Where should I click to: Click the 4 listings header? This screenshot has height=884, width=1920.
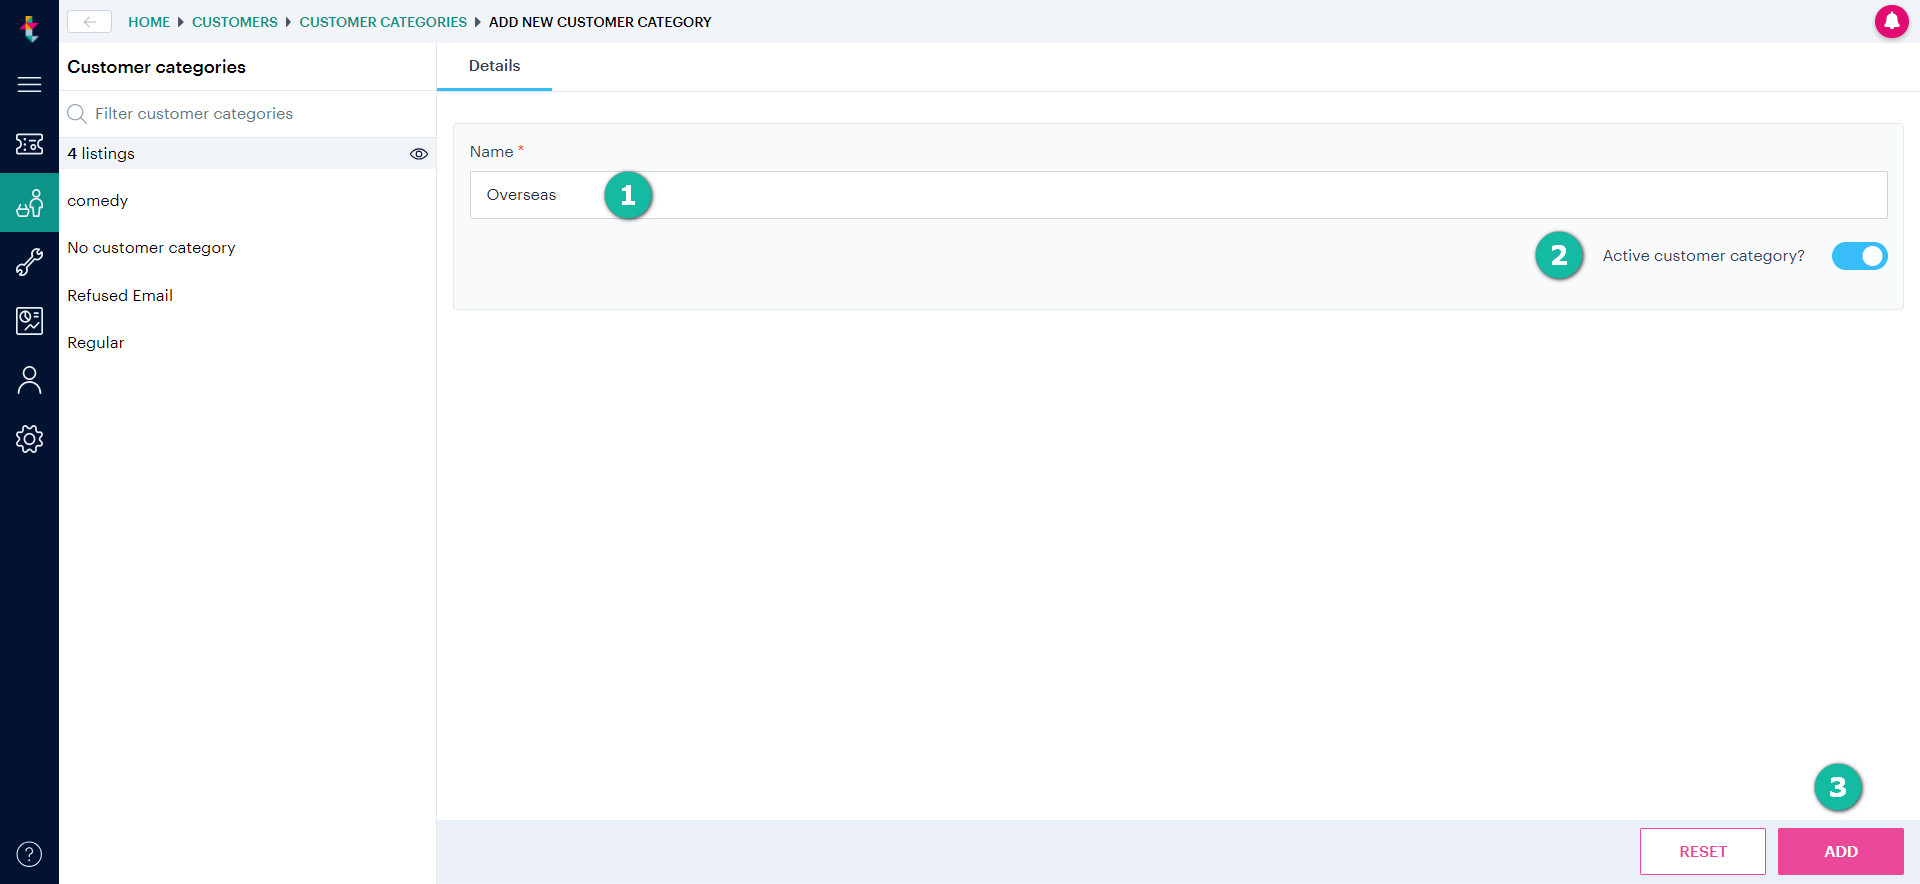[101, 154]
